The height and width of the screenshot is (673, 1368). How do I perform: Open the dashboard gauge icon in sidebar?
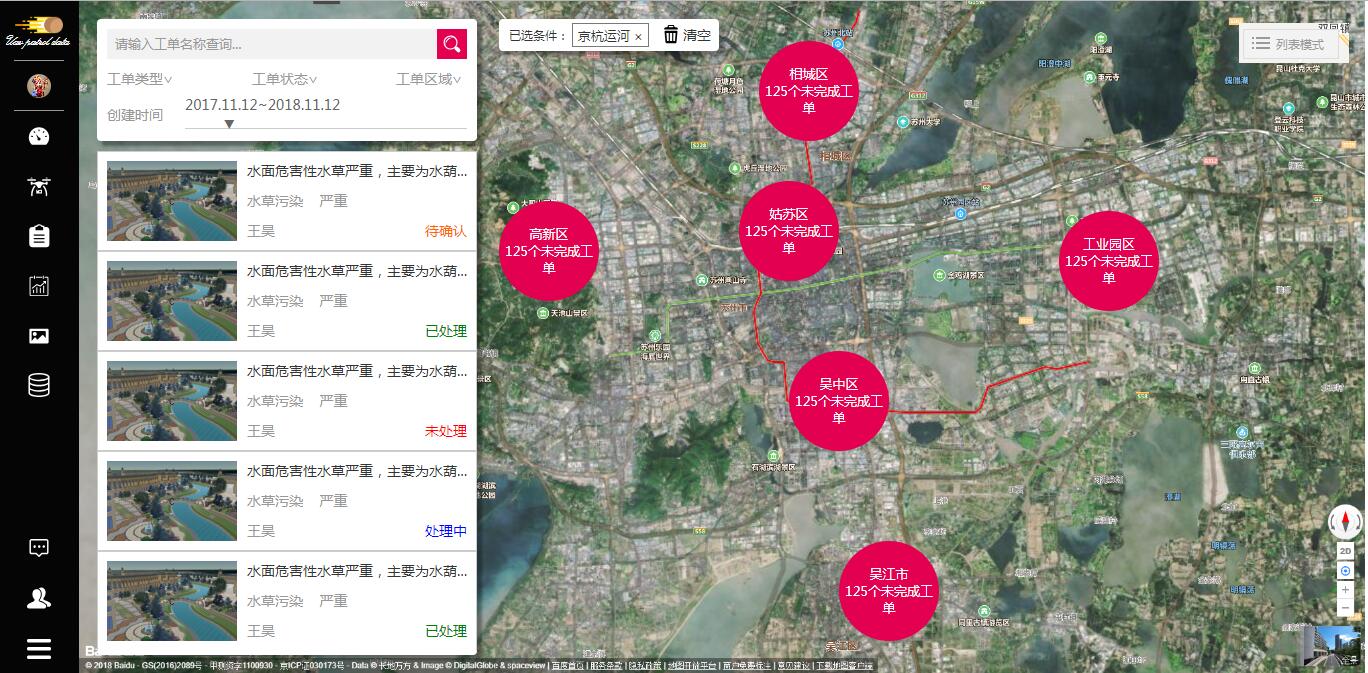pos(39,137)
